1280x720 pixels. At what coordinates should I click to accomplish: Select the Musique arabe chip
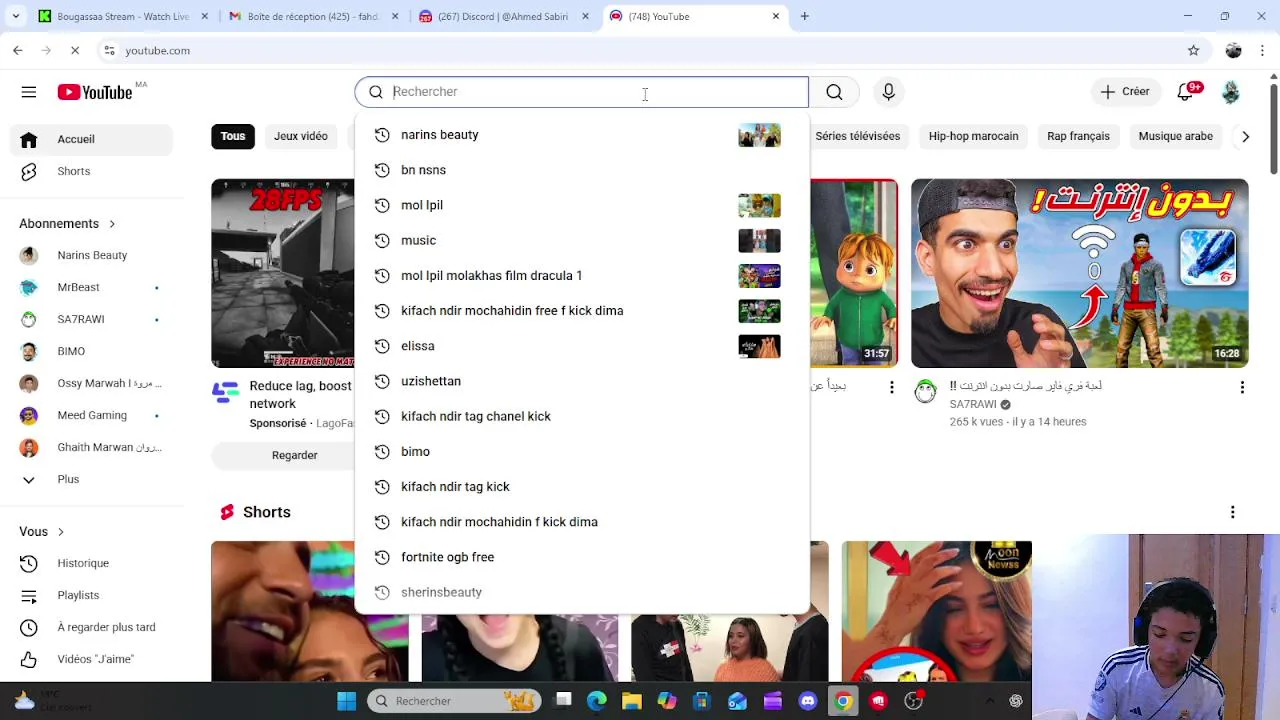point(1175,136)
